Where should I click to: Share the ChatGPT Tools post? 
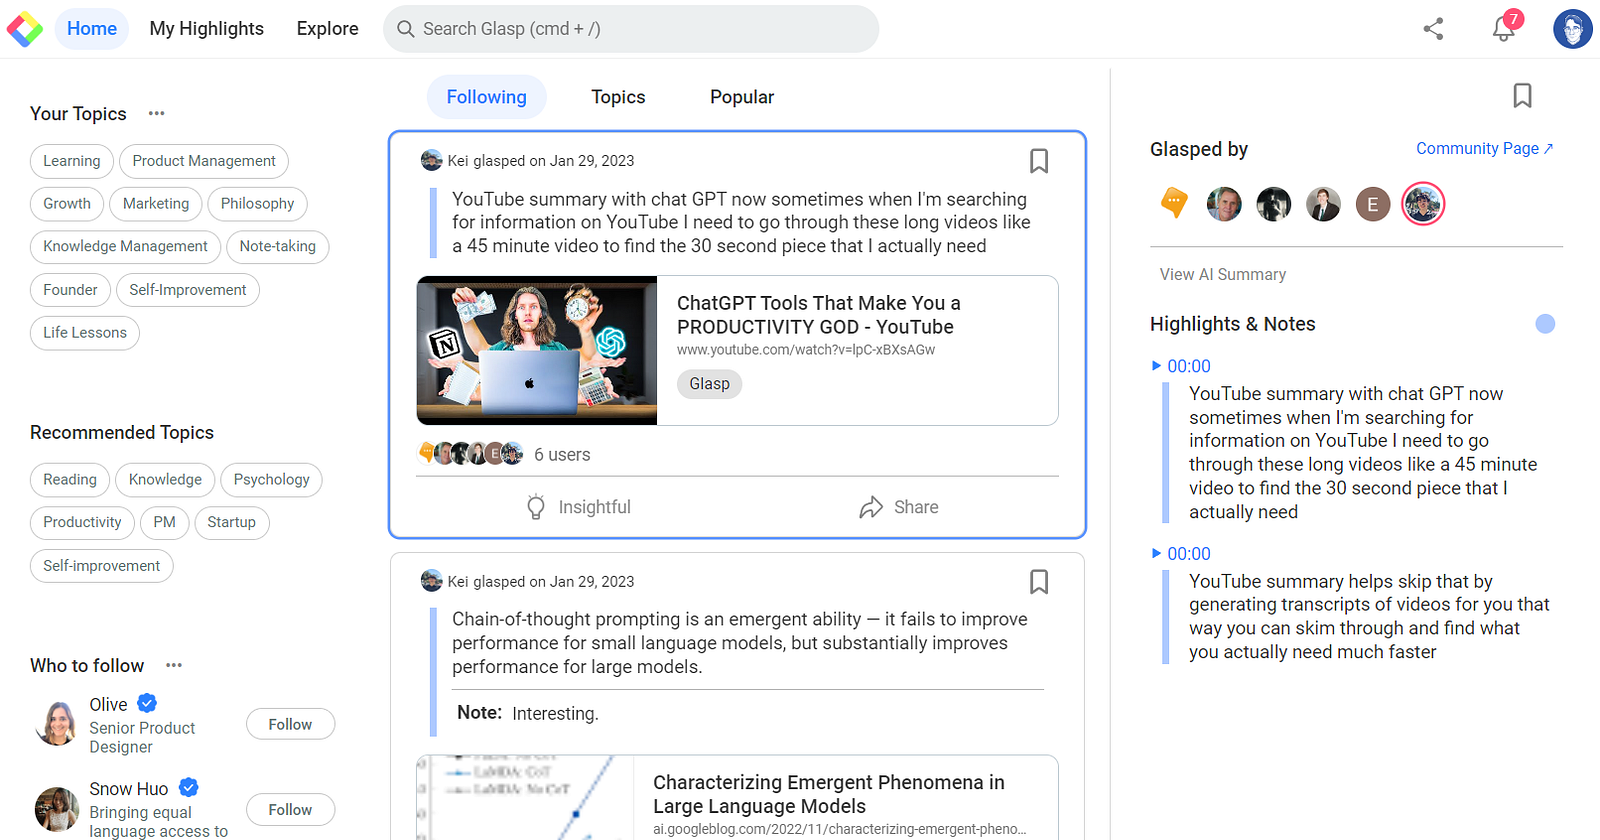(x=898, y=507)
